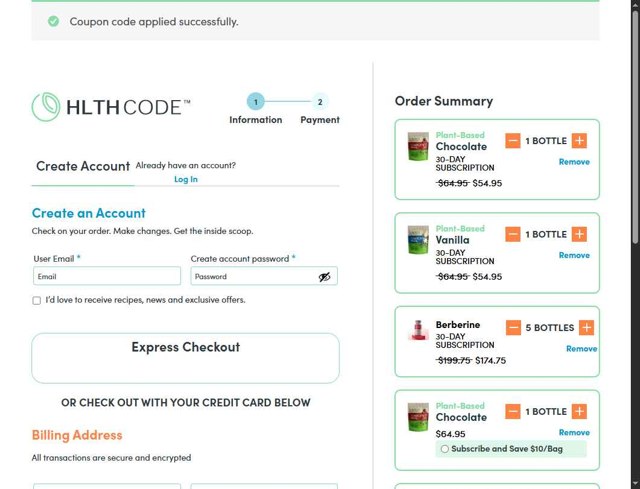The width and height of the screenshot is (640, 489).
Task: Click the Vanilla product thumbnail
Action: click(x=418, y=240)
